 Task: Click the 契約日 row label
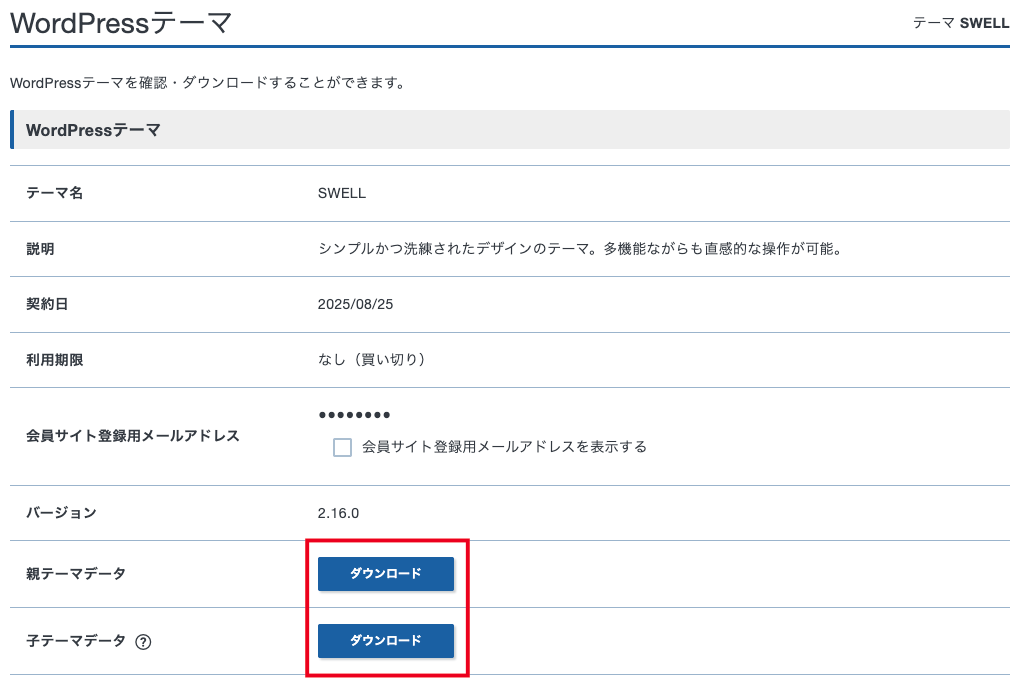tap(47, 304)
